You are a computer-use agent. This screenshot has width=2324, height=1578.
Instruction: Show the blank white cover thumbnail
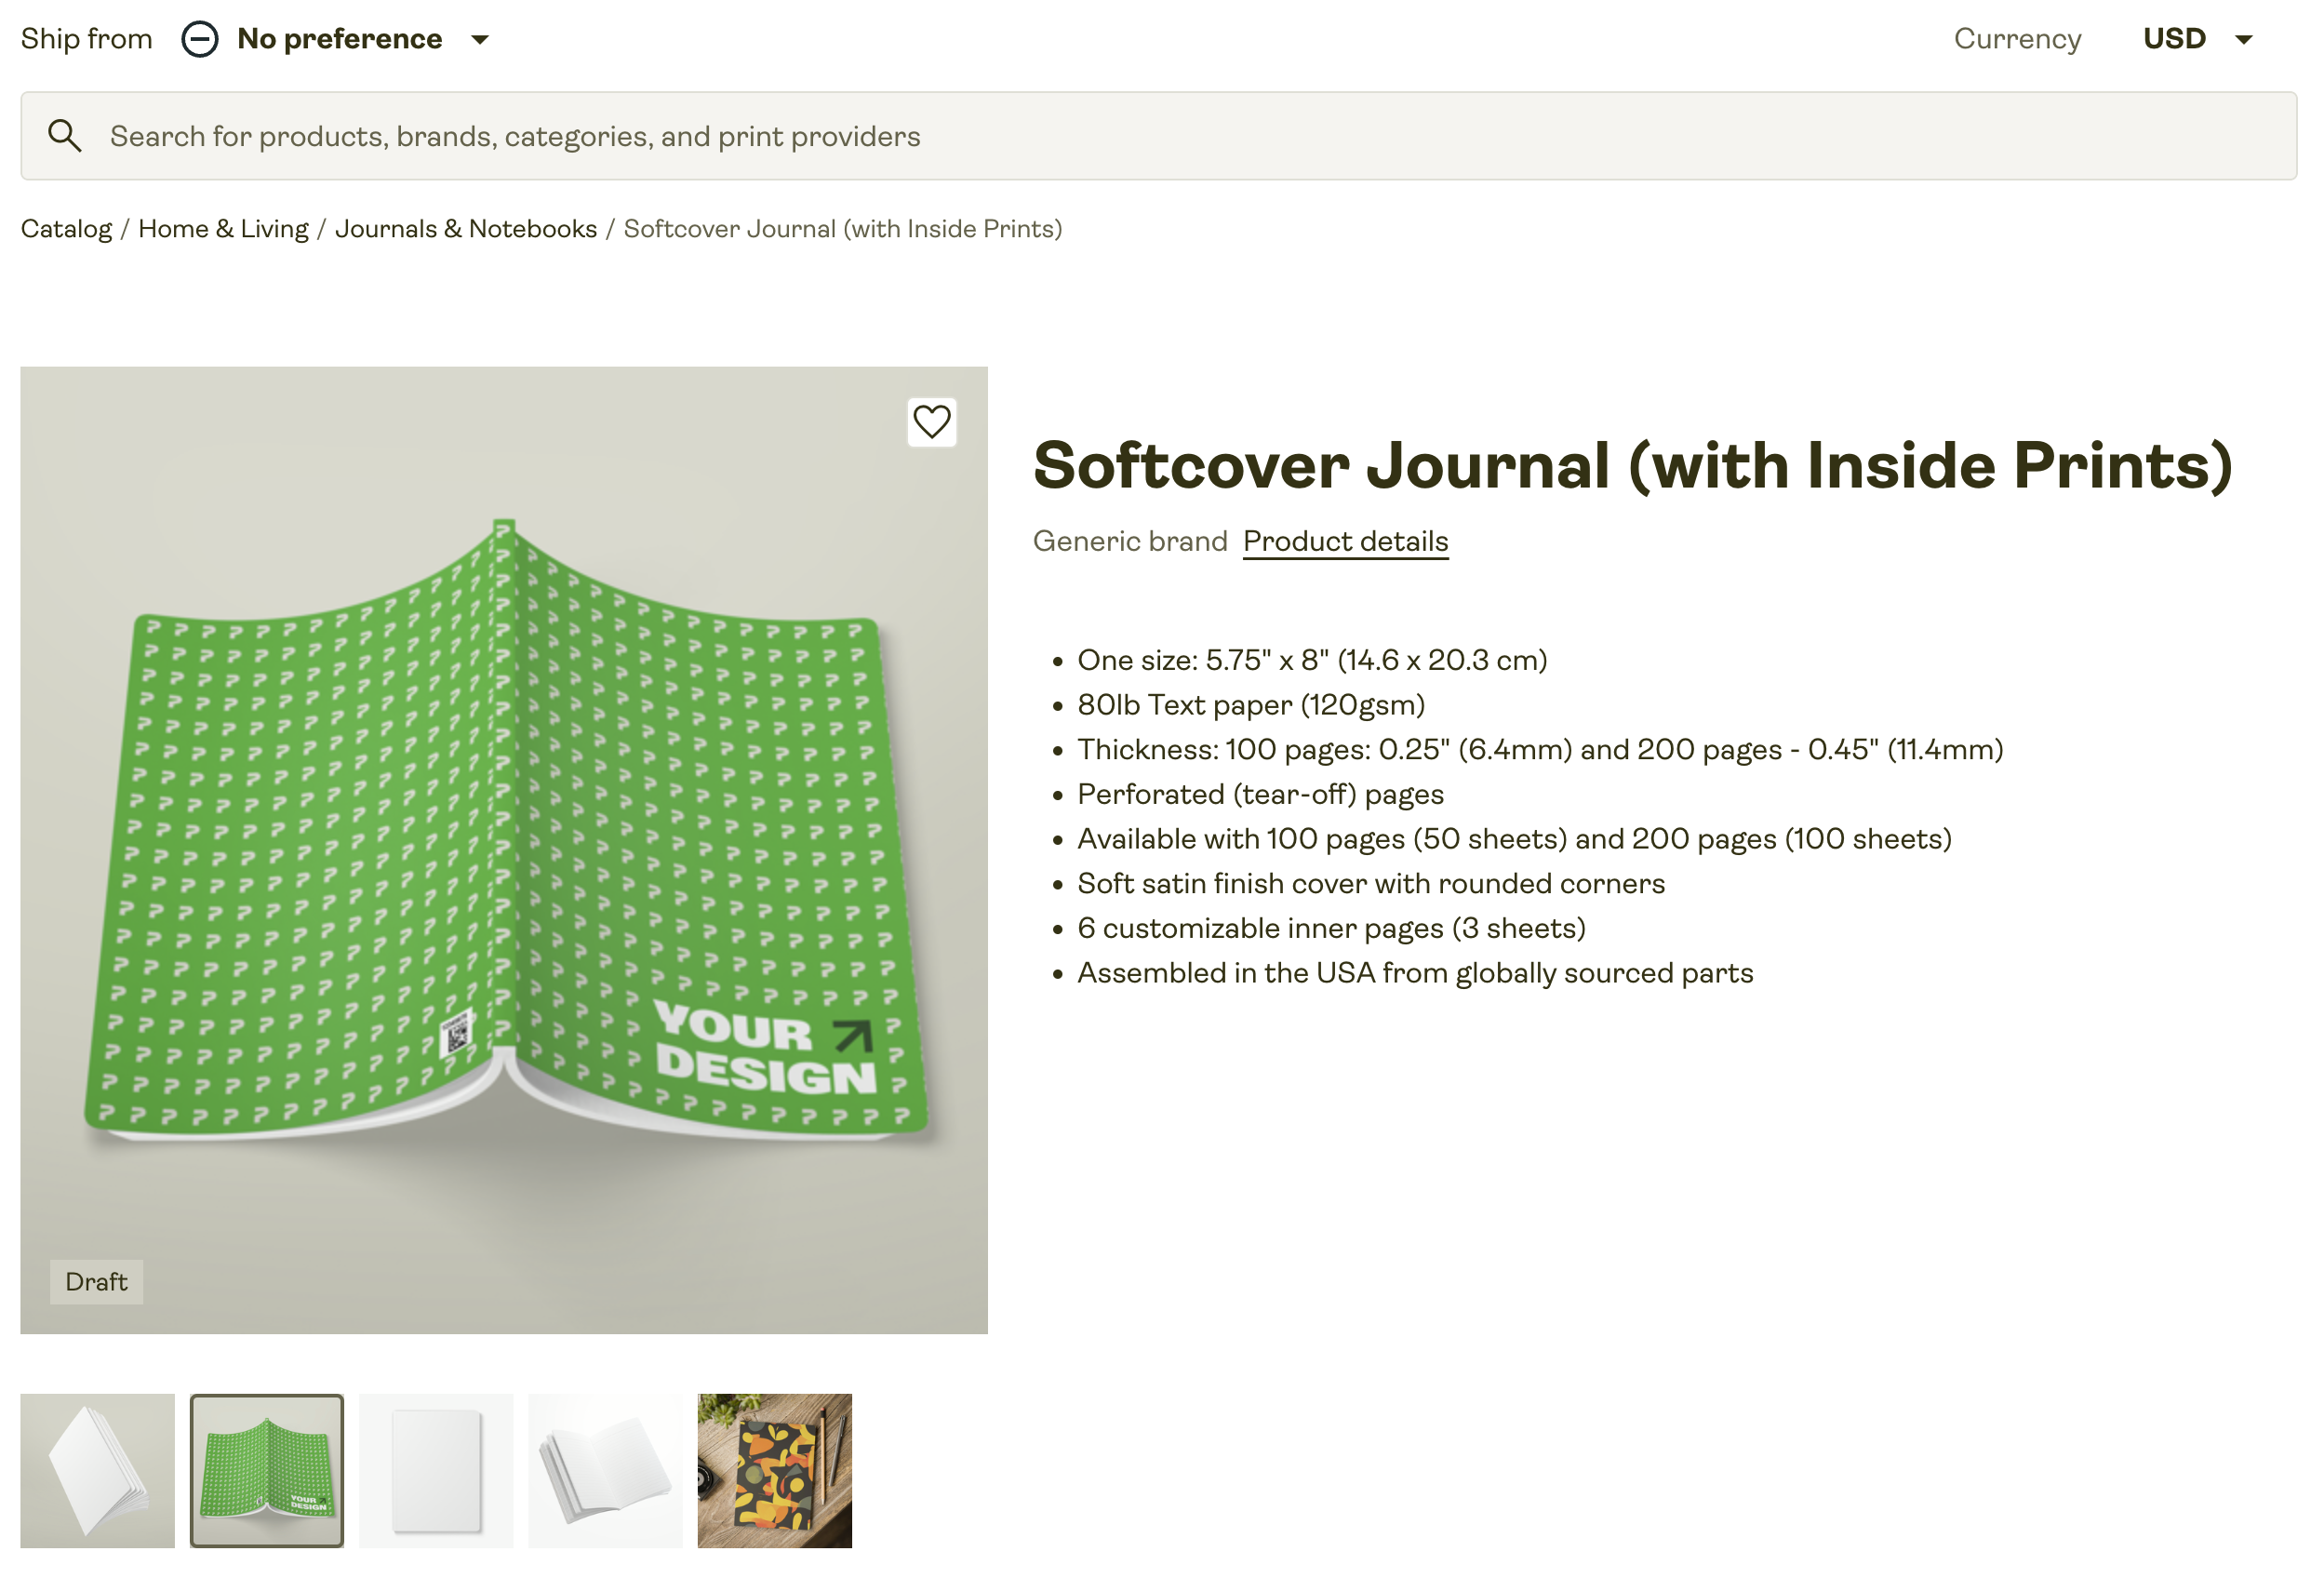click(x=436, y=1470)
